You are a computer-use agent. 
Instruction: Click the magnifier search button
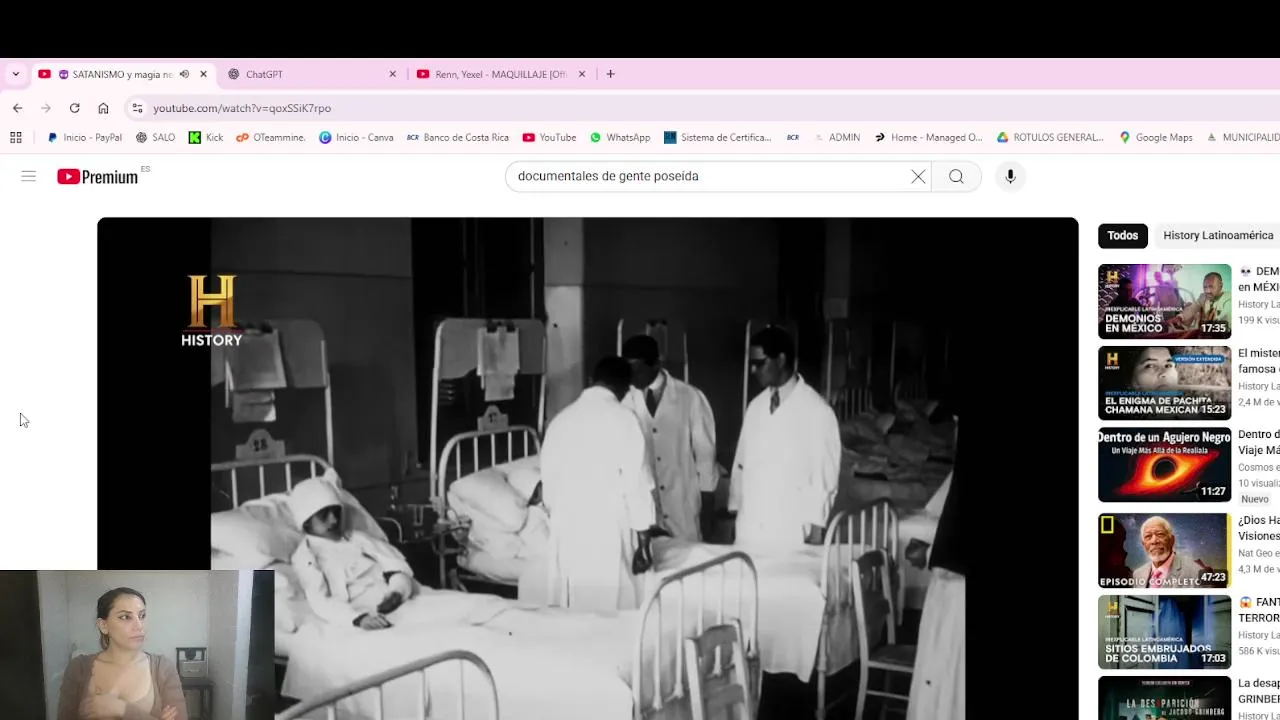(956, 176)
